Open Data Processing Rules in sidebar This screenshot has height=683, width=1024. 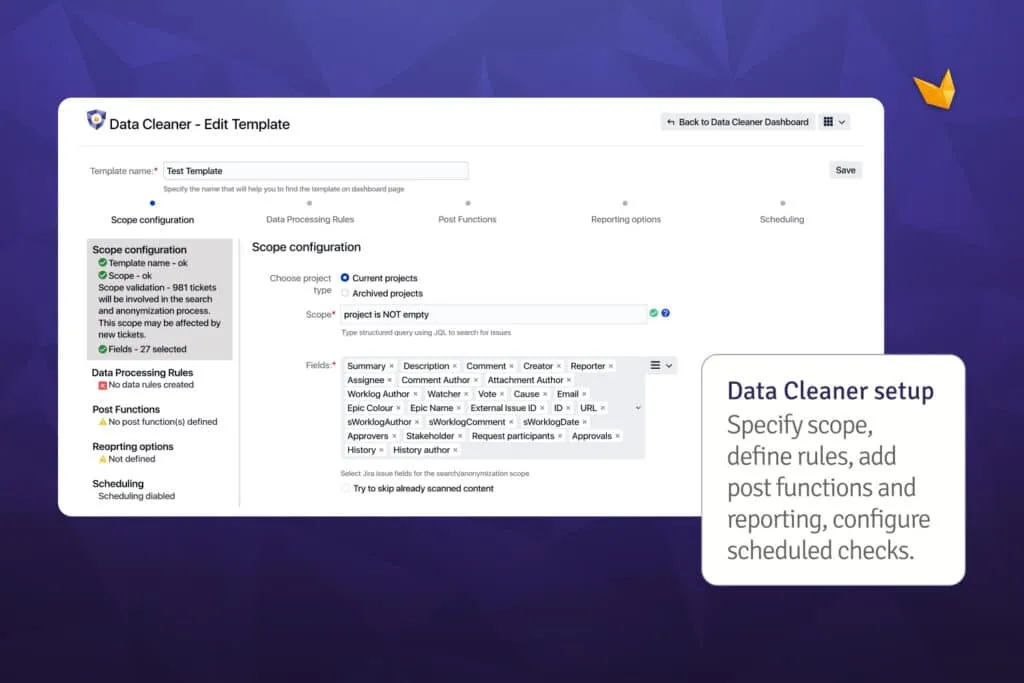tap(142, 372)
